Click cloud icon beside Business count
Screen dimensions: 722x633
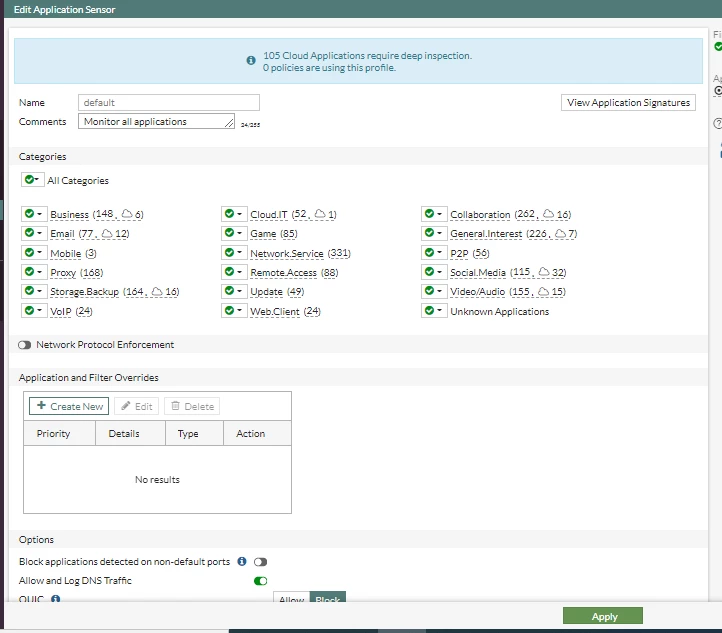coord(127,214)
